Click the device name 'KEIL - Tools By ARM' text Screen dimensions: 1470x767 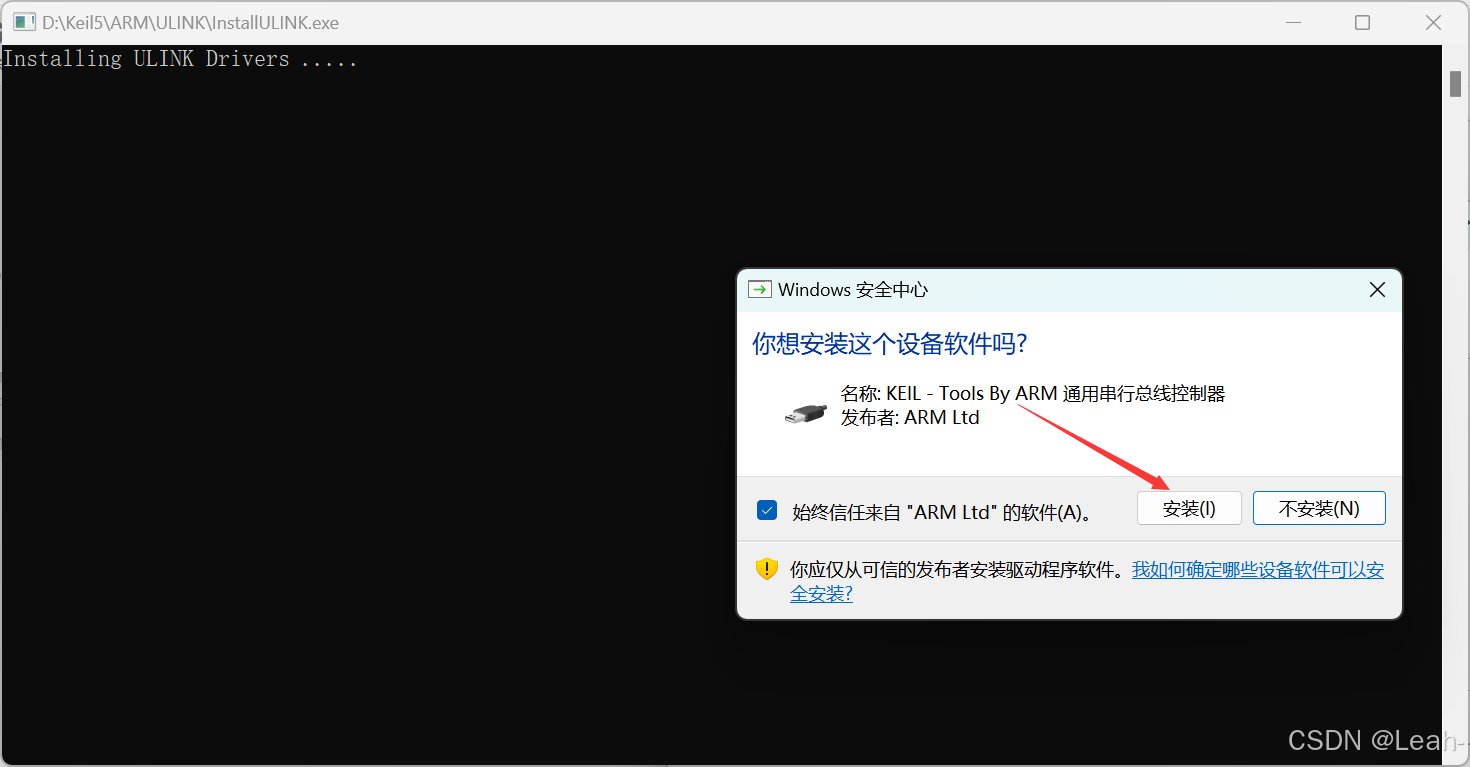[1033, 393]
